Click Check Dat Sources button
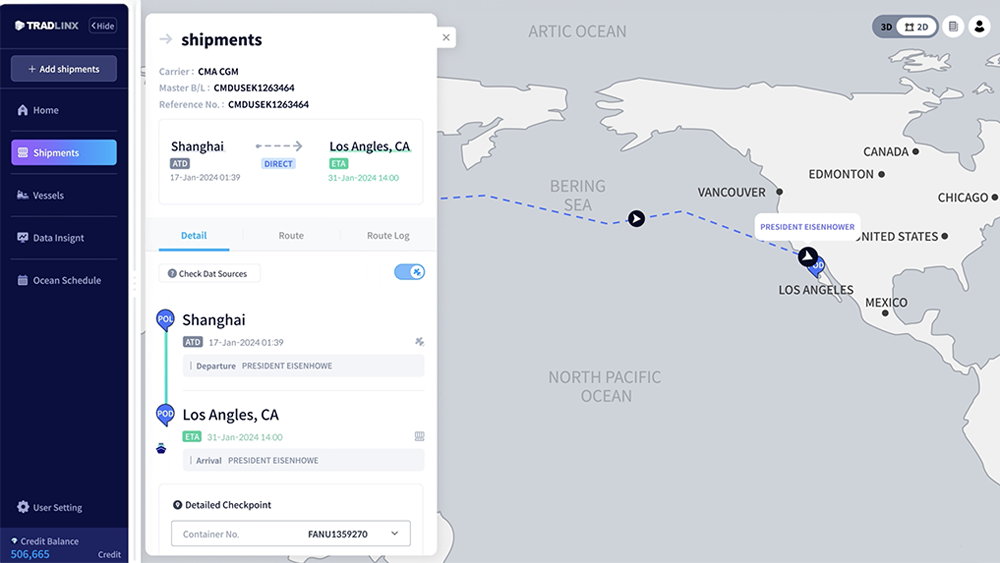1000x563 pixels. click(209, 274)
